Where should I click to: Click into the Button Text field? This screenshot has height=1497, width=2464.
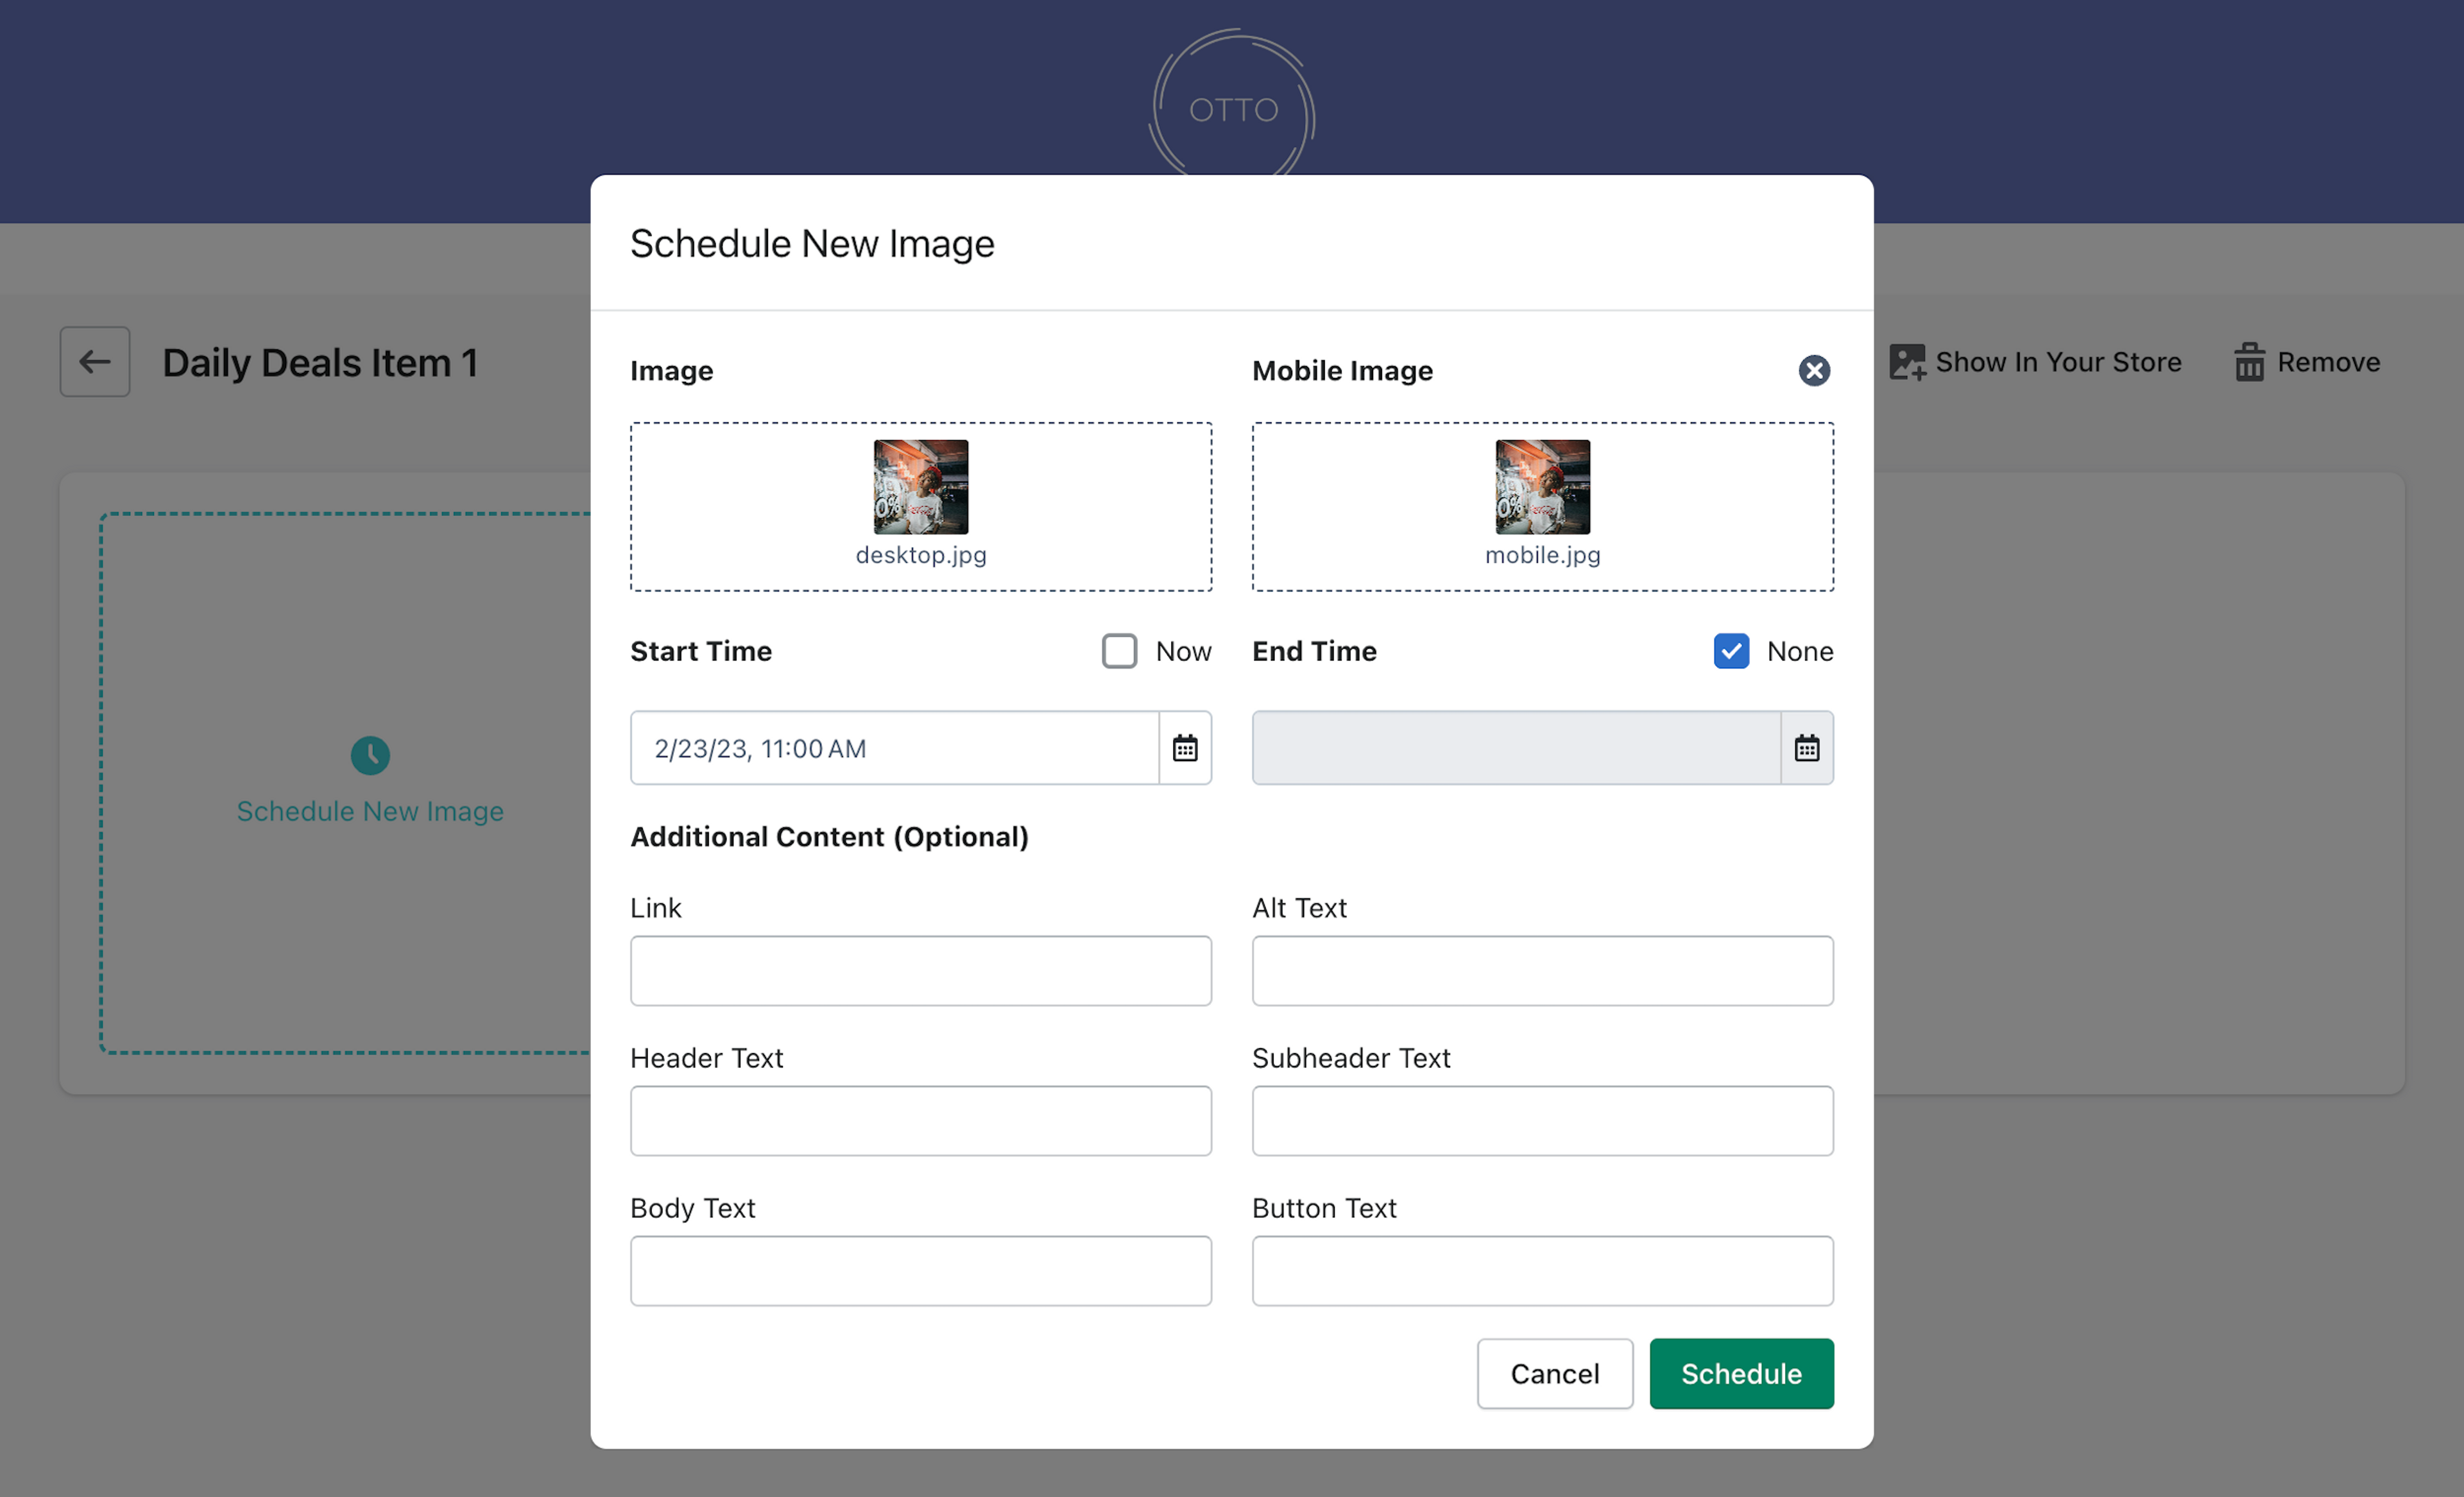pyautogui.click(x=1542, y=1271)
